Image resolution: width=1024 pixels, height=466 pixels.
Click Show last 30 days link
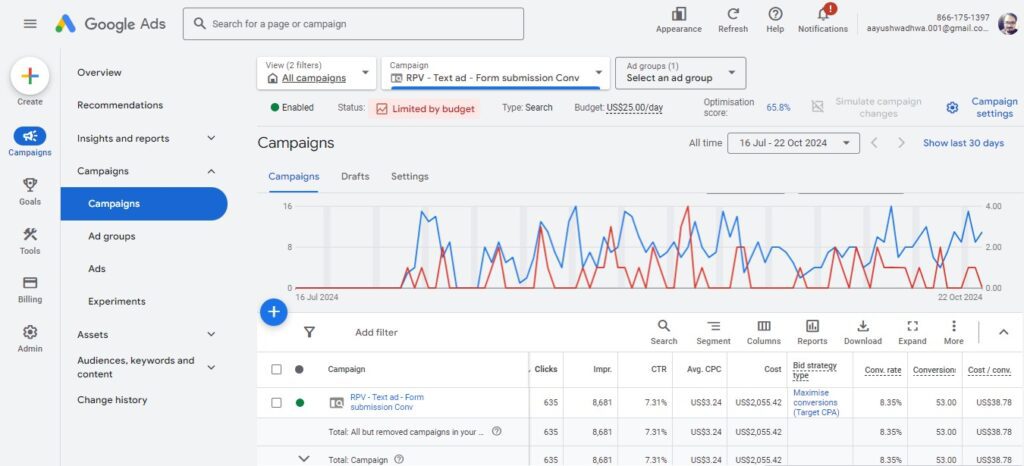coord(963,143)
